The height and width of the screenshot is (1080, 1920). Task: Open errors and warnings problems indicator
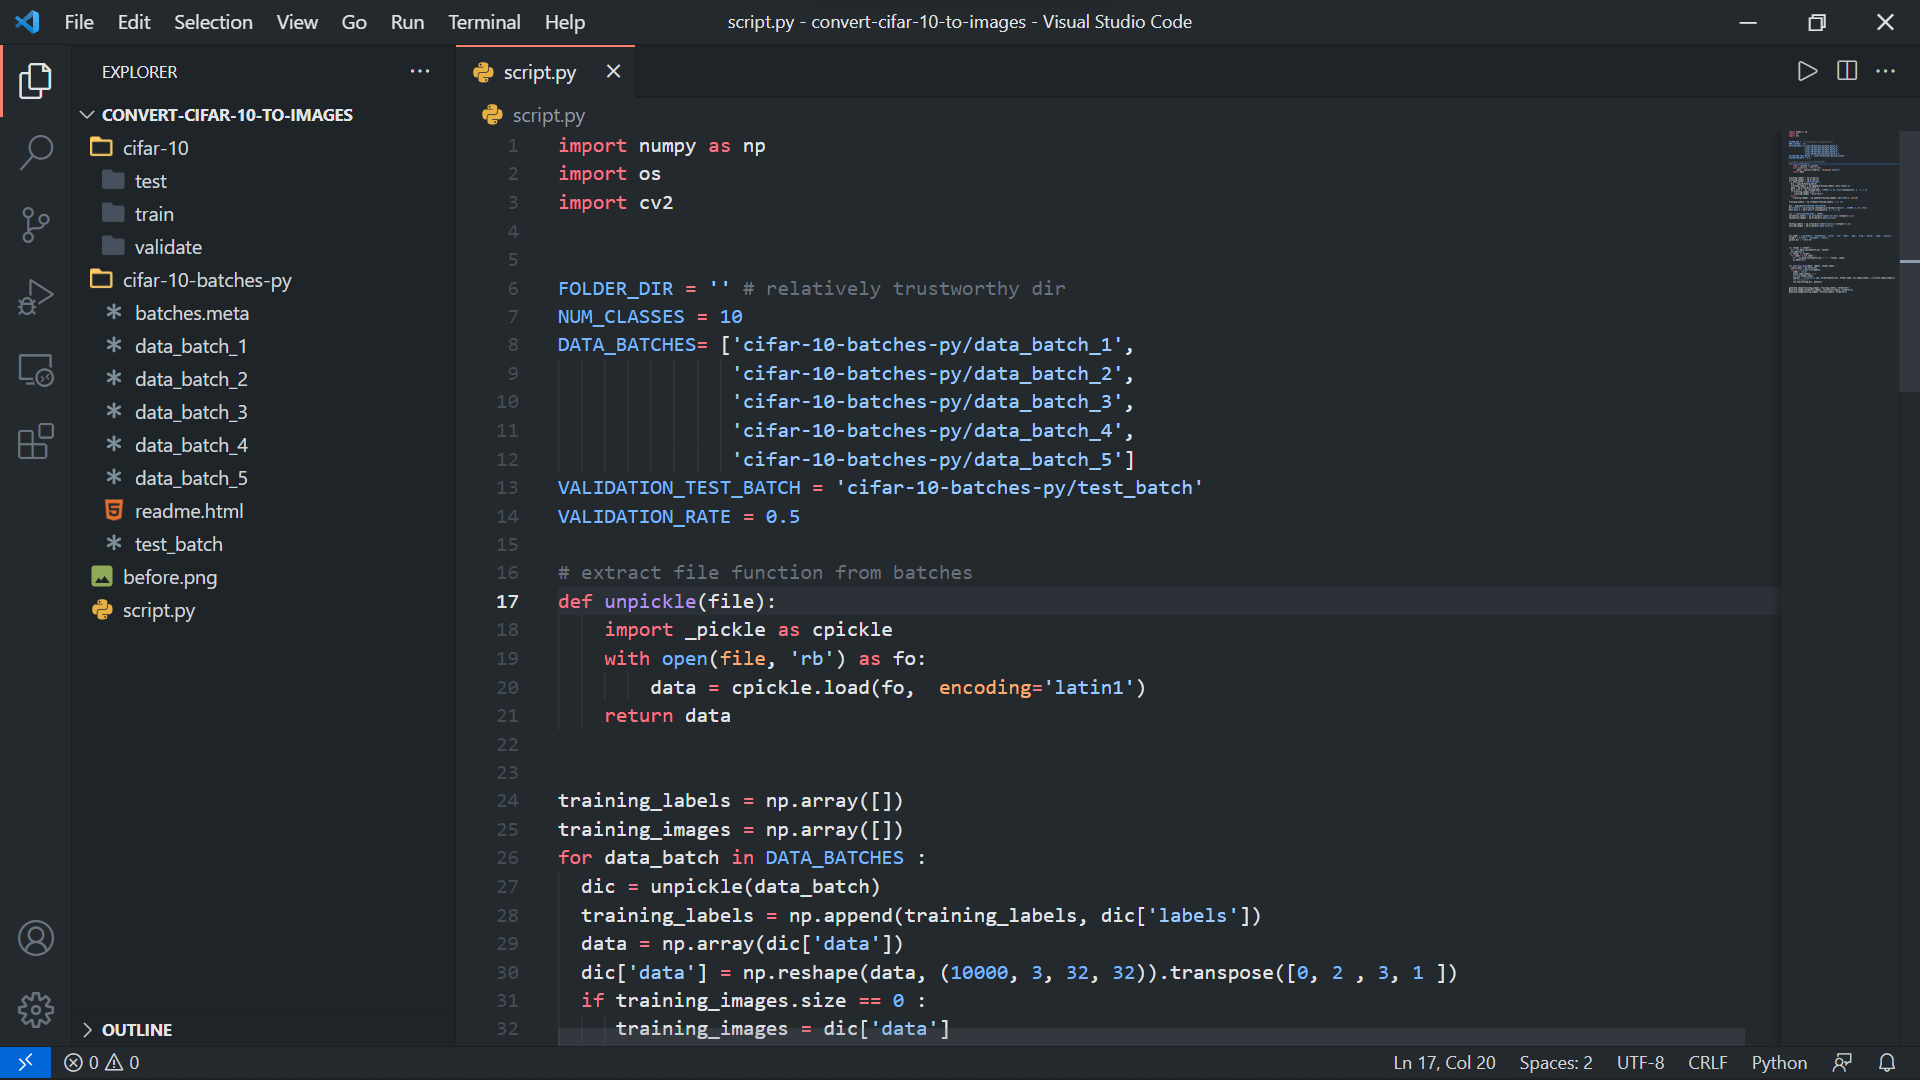coord(102,1063)
